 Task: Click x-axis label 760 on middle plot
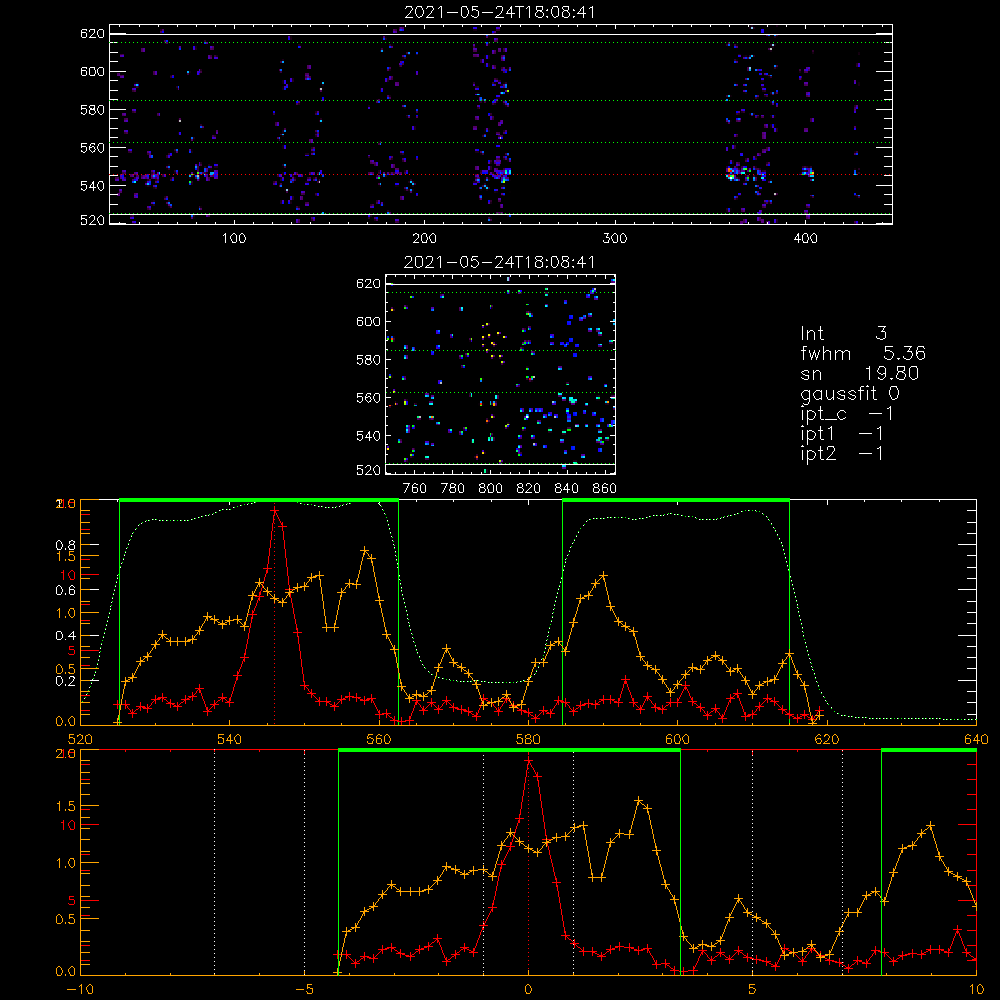[415, 489]
